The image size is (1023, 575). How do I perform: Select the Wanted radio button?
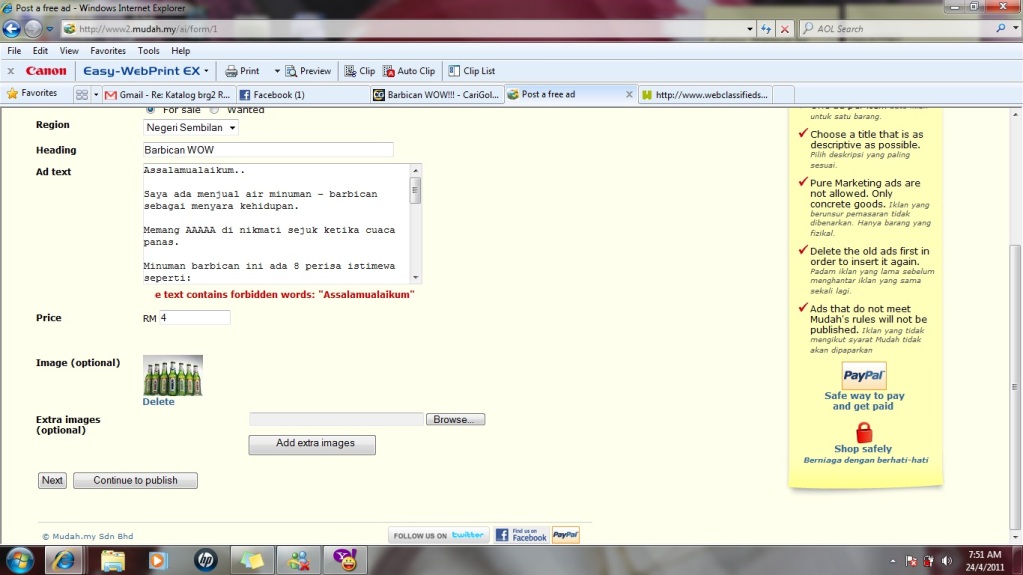click(214, 110)
